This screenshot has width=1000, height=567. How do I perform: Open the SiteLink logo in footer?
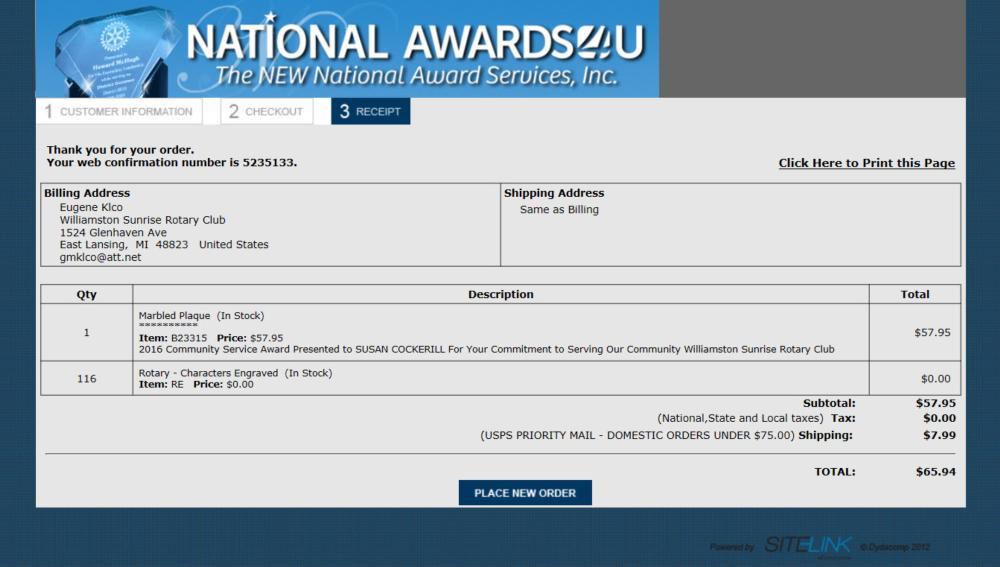pyautogui.click(x=807, y=545)
